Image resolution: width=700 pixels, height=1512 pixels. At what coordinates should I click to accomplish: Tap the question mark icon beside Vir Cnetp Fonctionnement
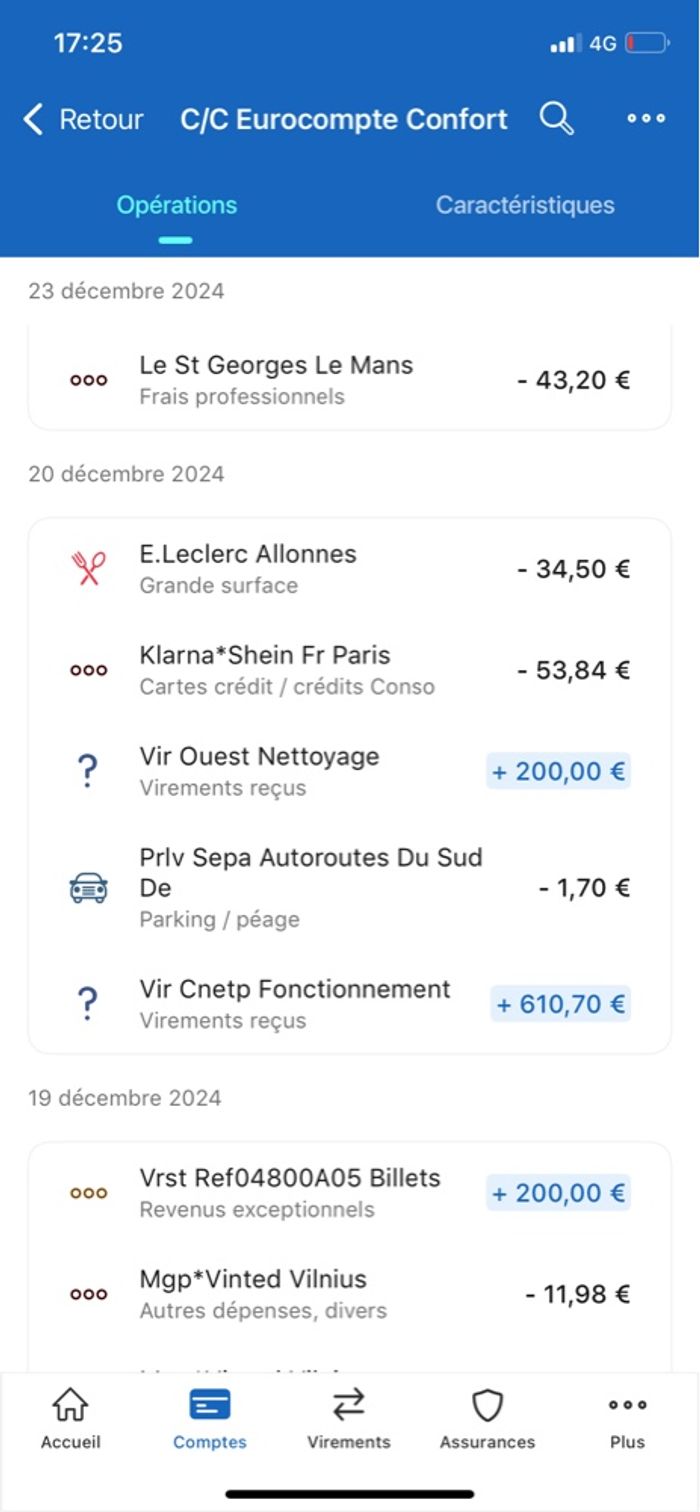tap(88, 1004)
